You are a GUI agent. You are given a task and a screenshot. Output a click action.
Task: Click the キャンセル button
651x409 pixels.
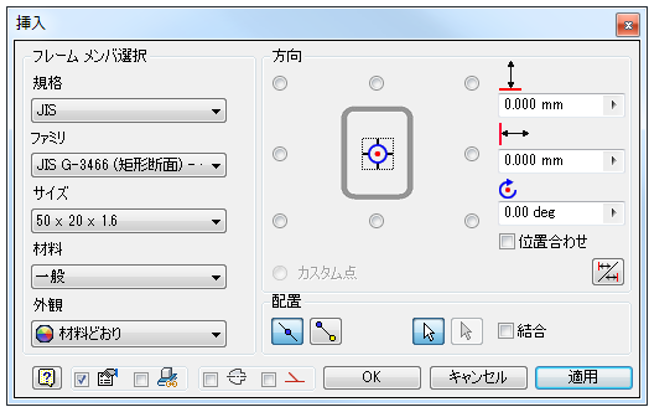[x=478, y=377]
